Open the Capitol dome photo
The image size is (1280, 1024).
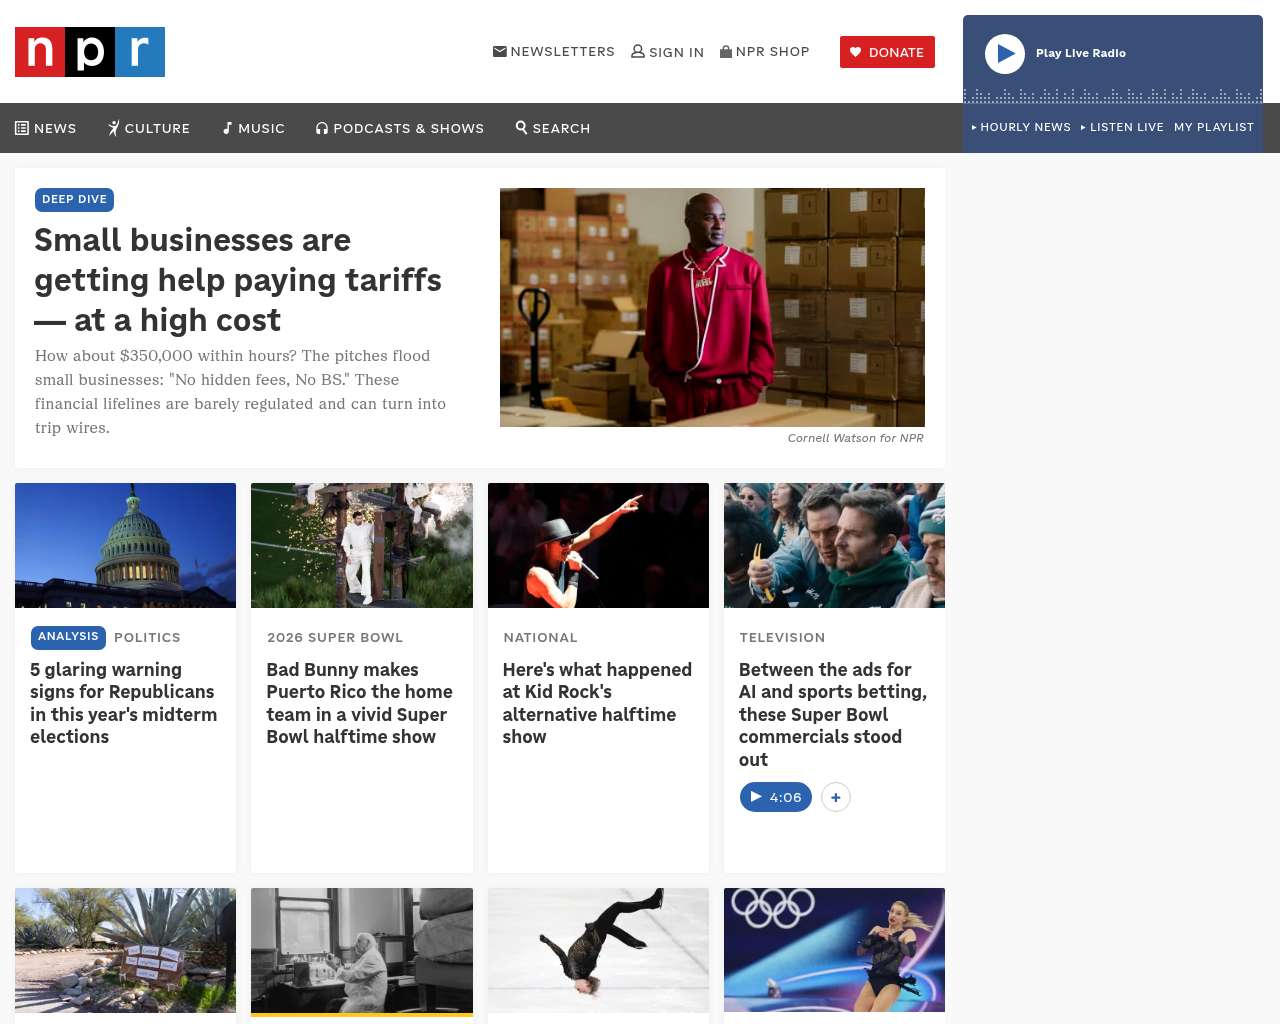(126, 545)
